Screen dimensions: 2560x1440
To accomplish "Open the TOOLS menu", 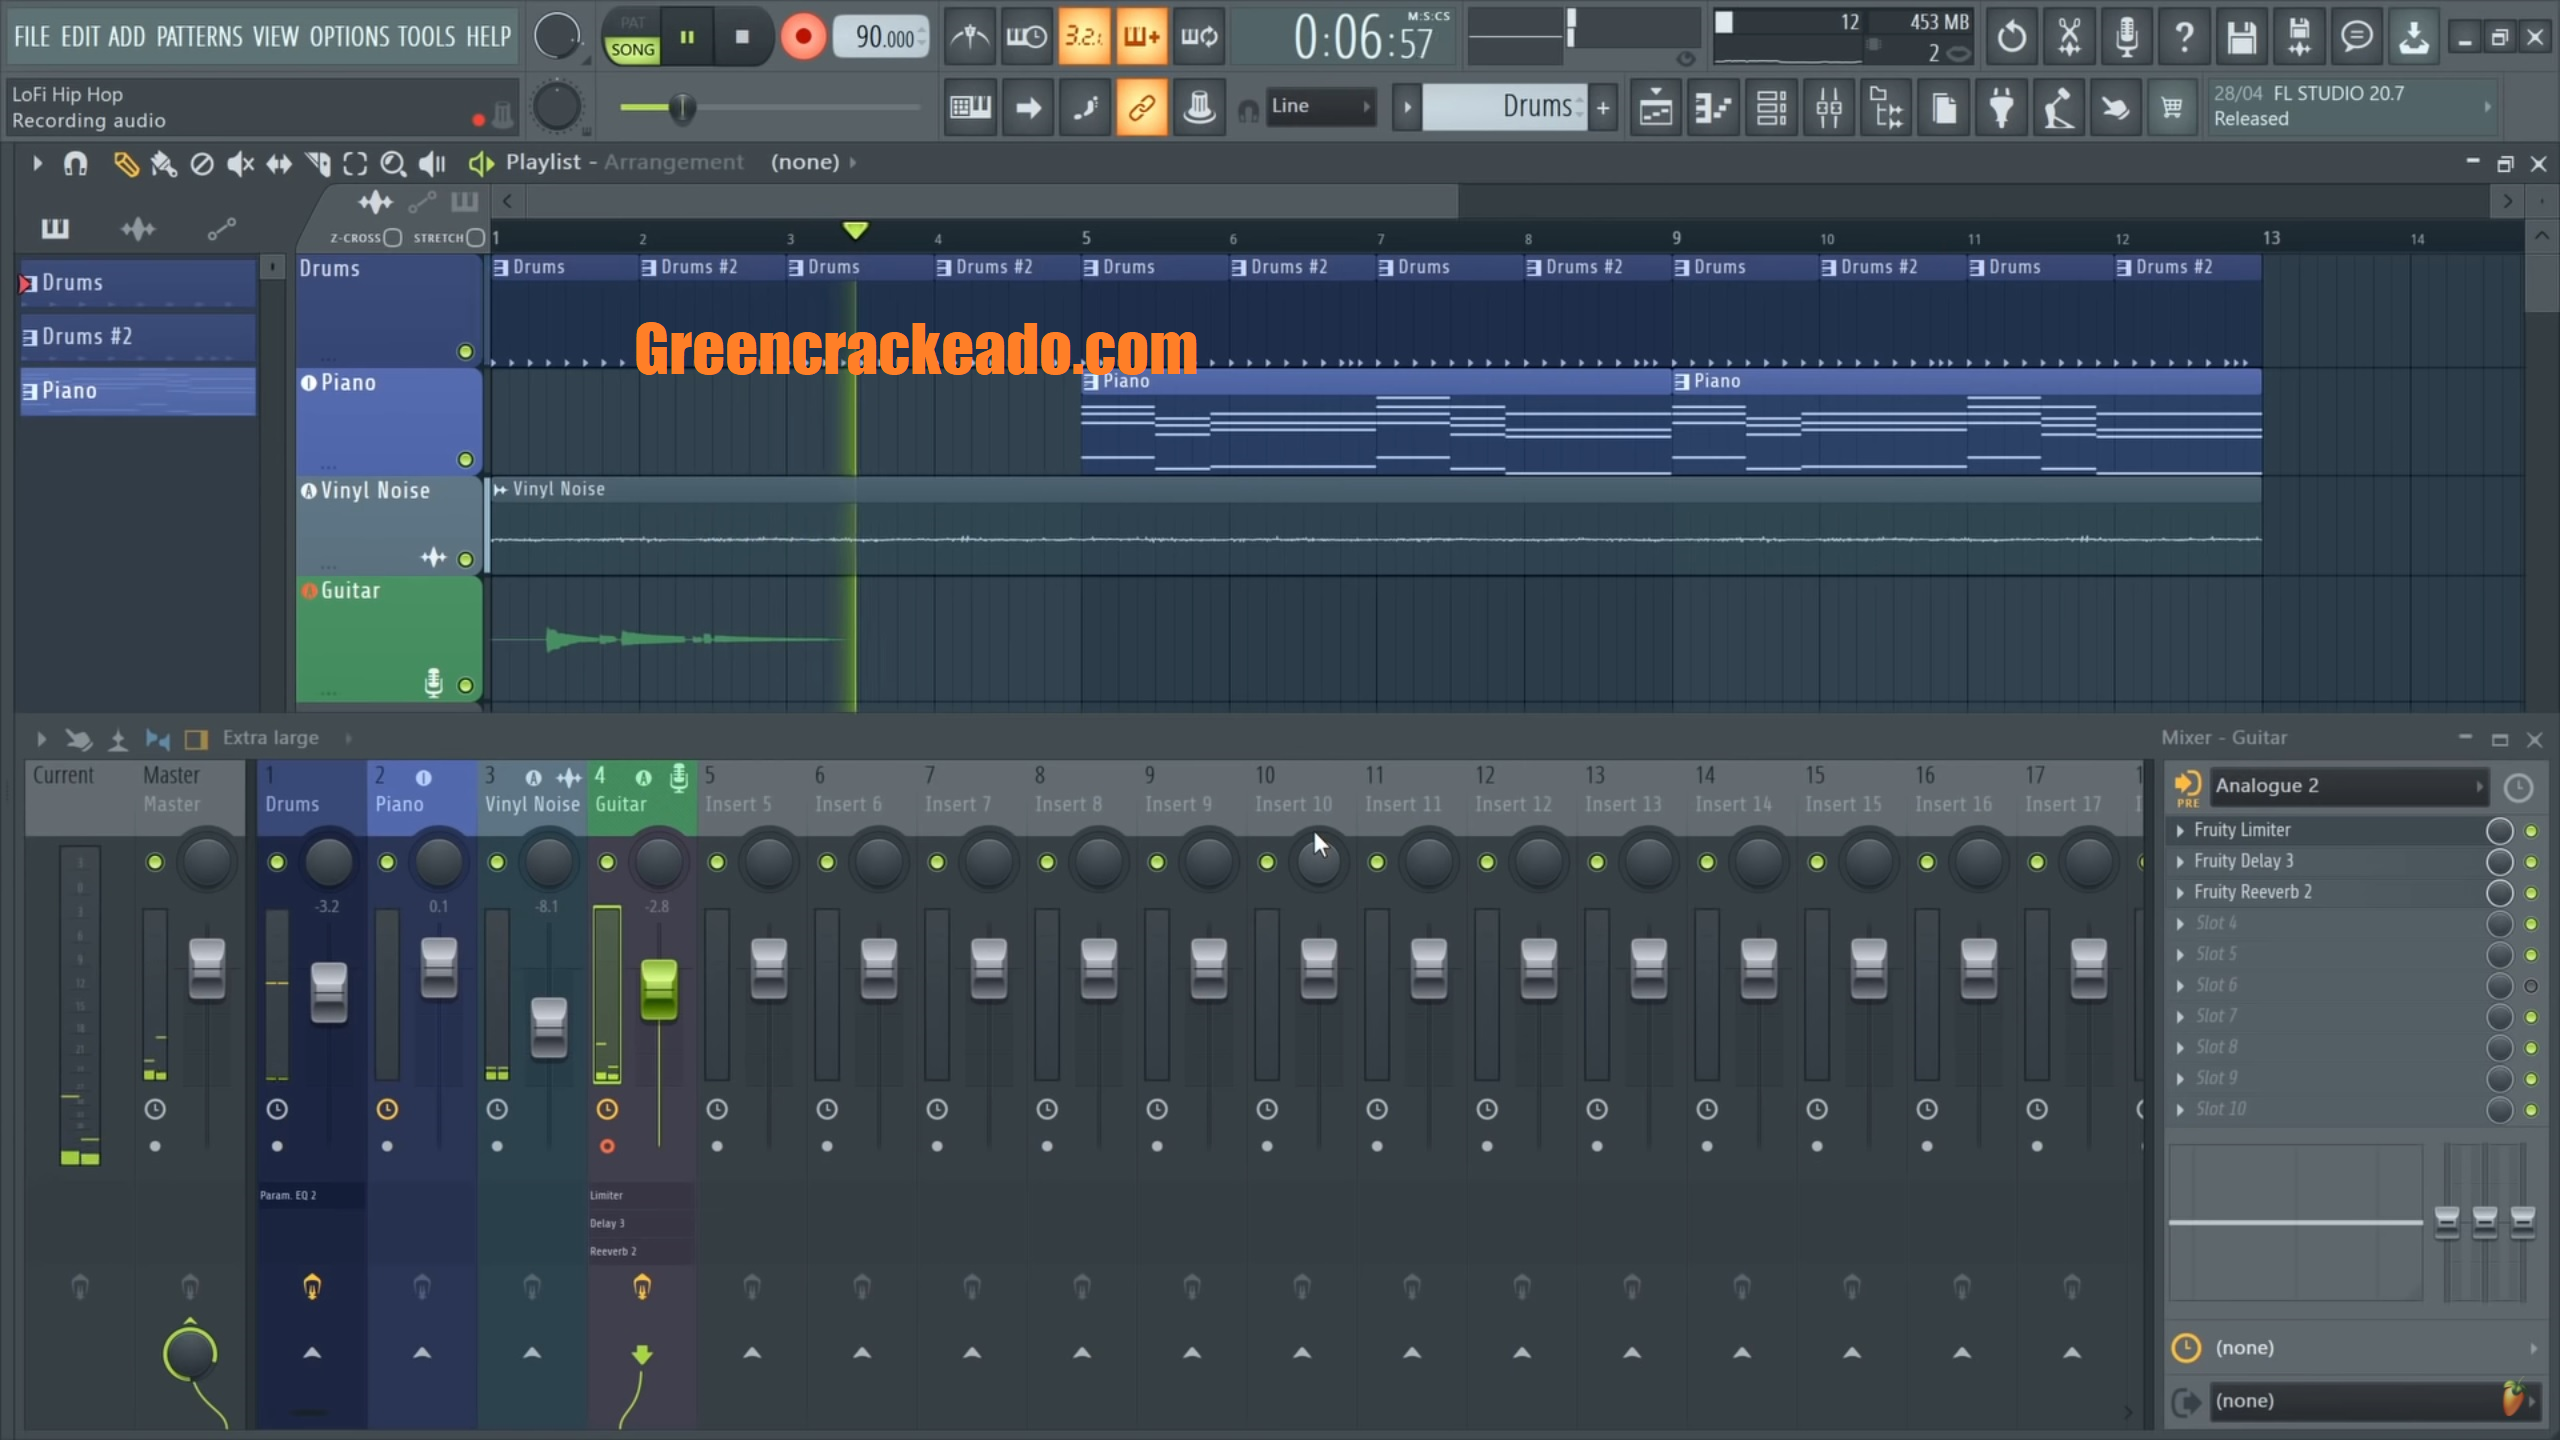I will tap(426, 37).
